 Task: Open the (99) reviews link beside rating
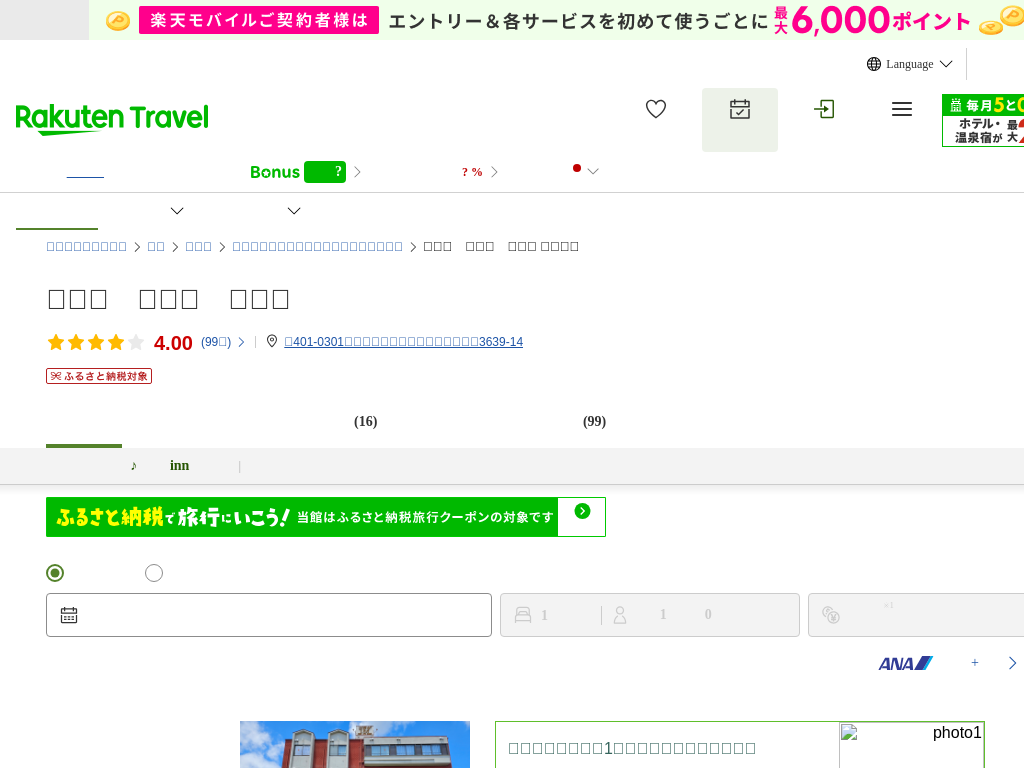(216, 342)
